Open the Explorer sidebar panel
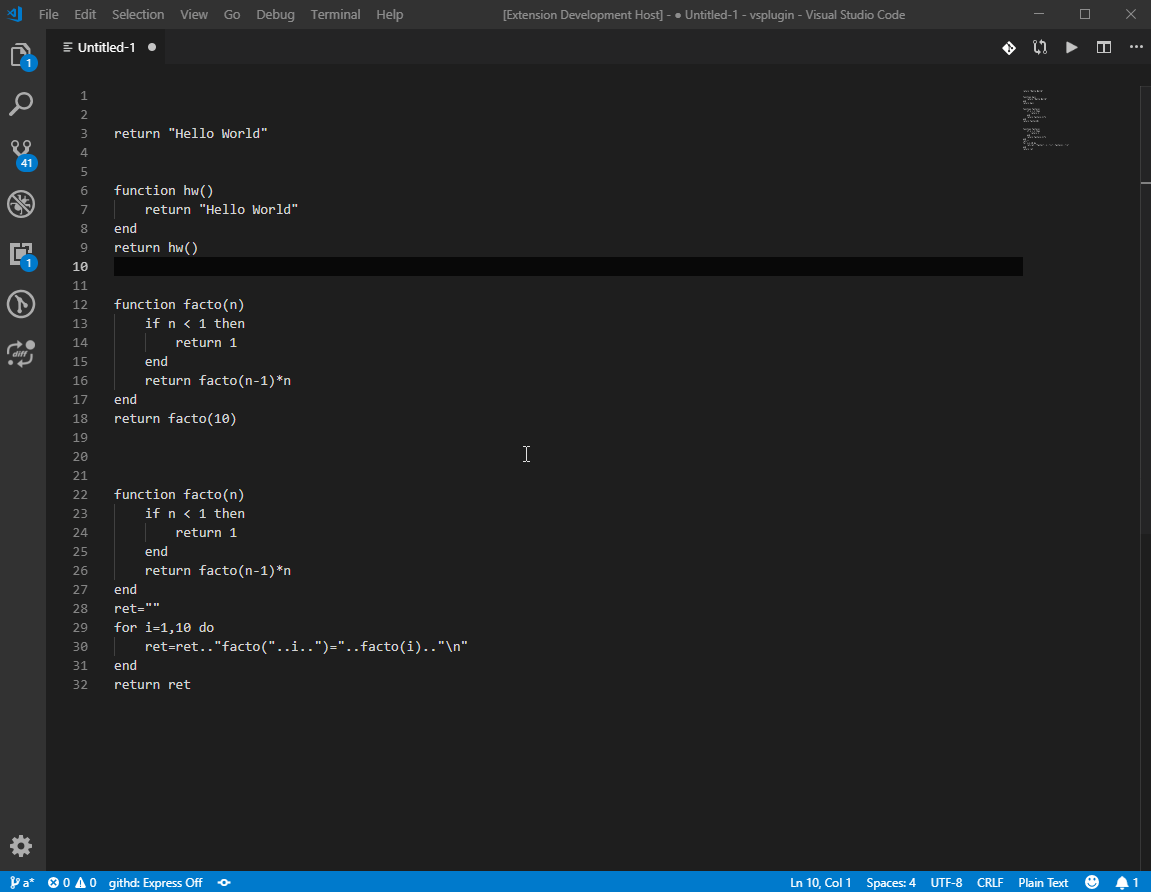The image size is (1151, 892). [21, 55]
